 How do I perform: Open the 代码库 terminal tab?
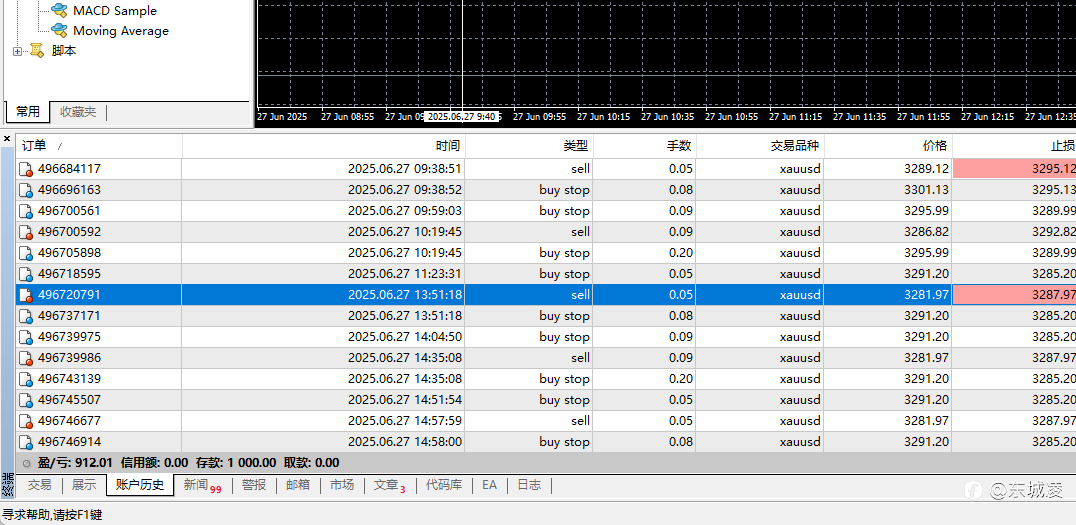click(443, 485)
